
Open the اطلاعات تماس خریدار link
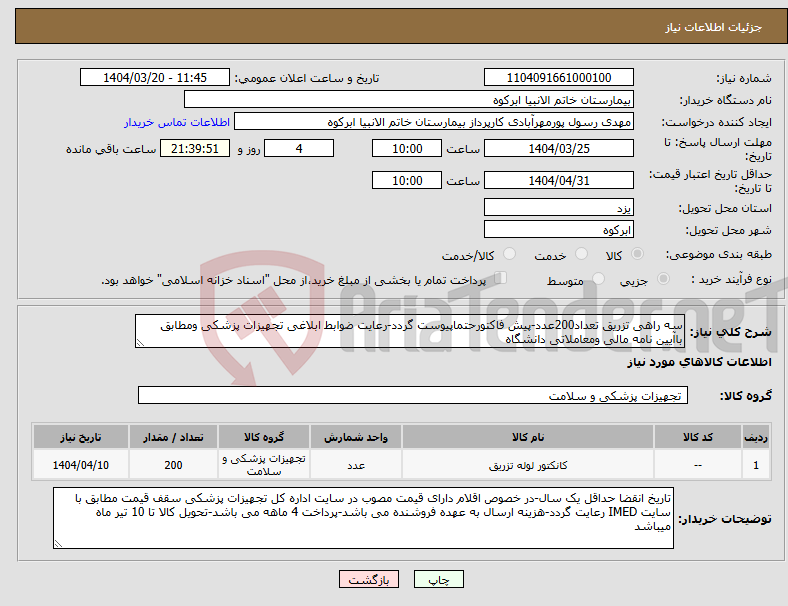pyautogui.click(x=177, y=122)
